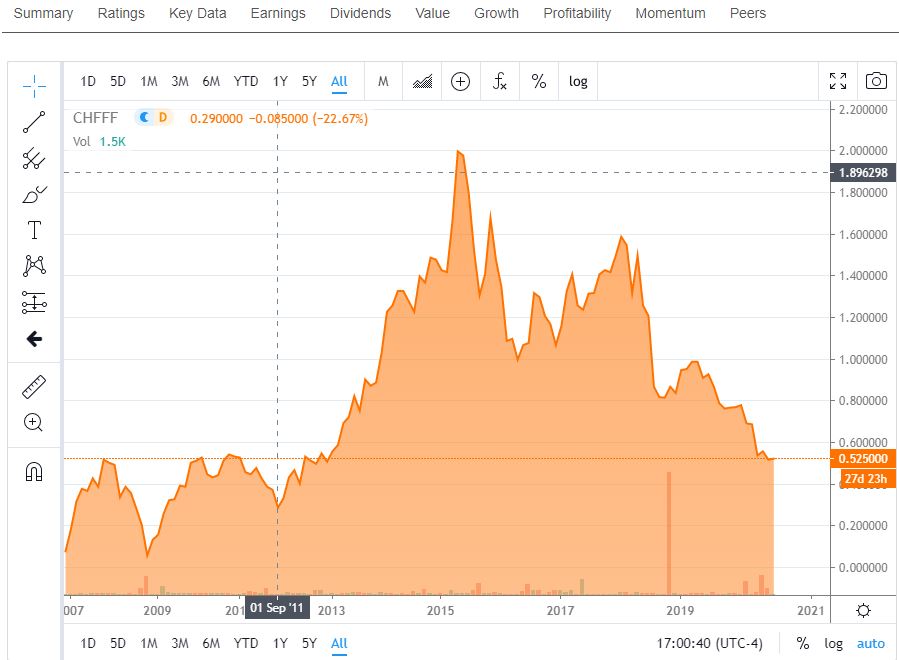Open the Dividends section
Screen dimensions: 899x660
[x=360, y=13]
